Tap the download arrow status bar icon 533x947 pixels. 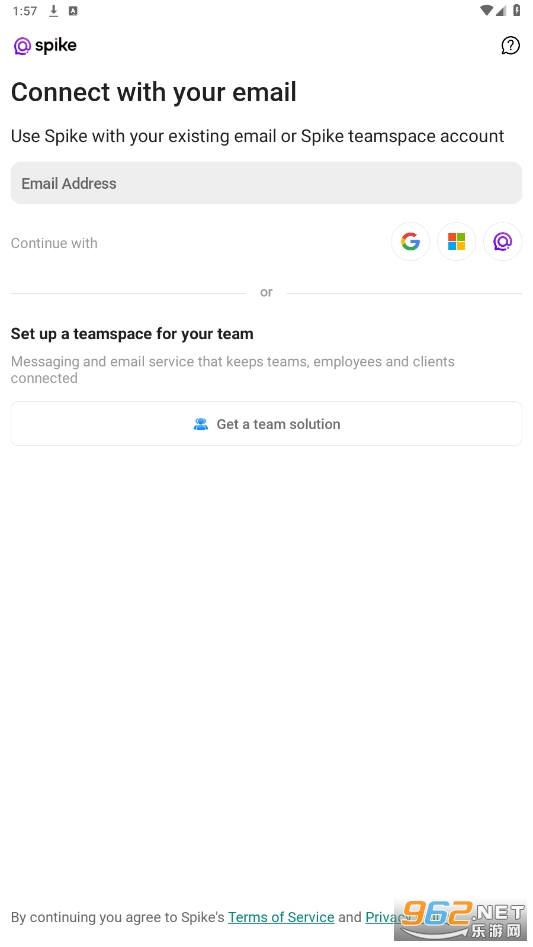point(53,11)
